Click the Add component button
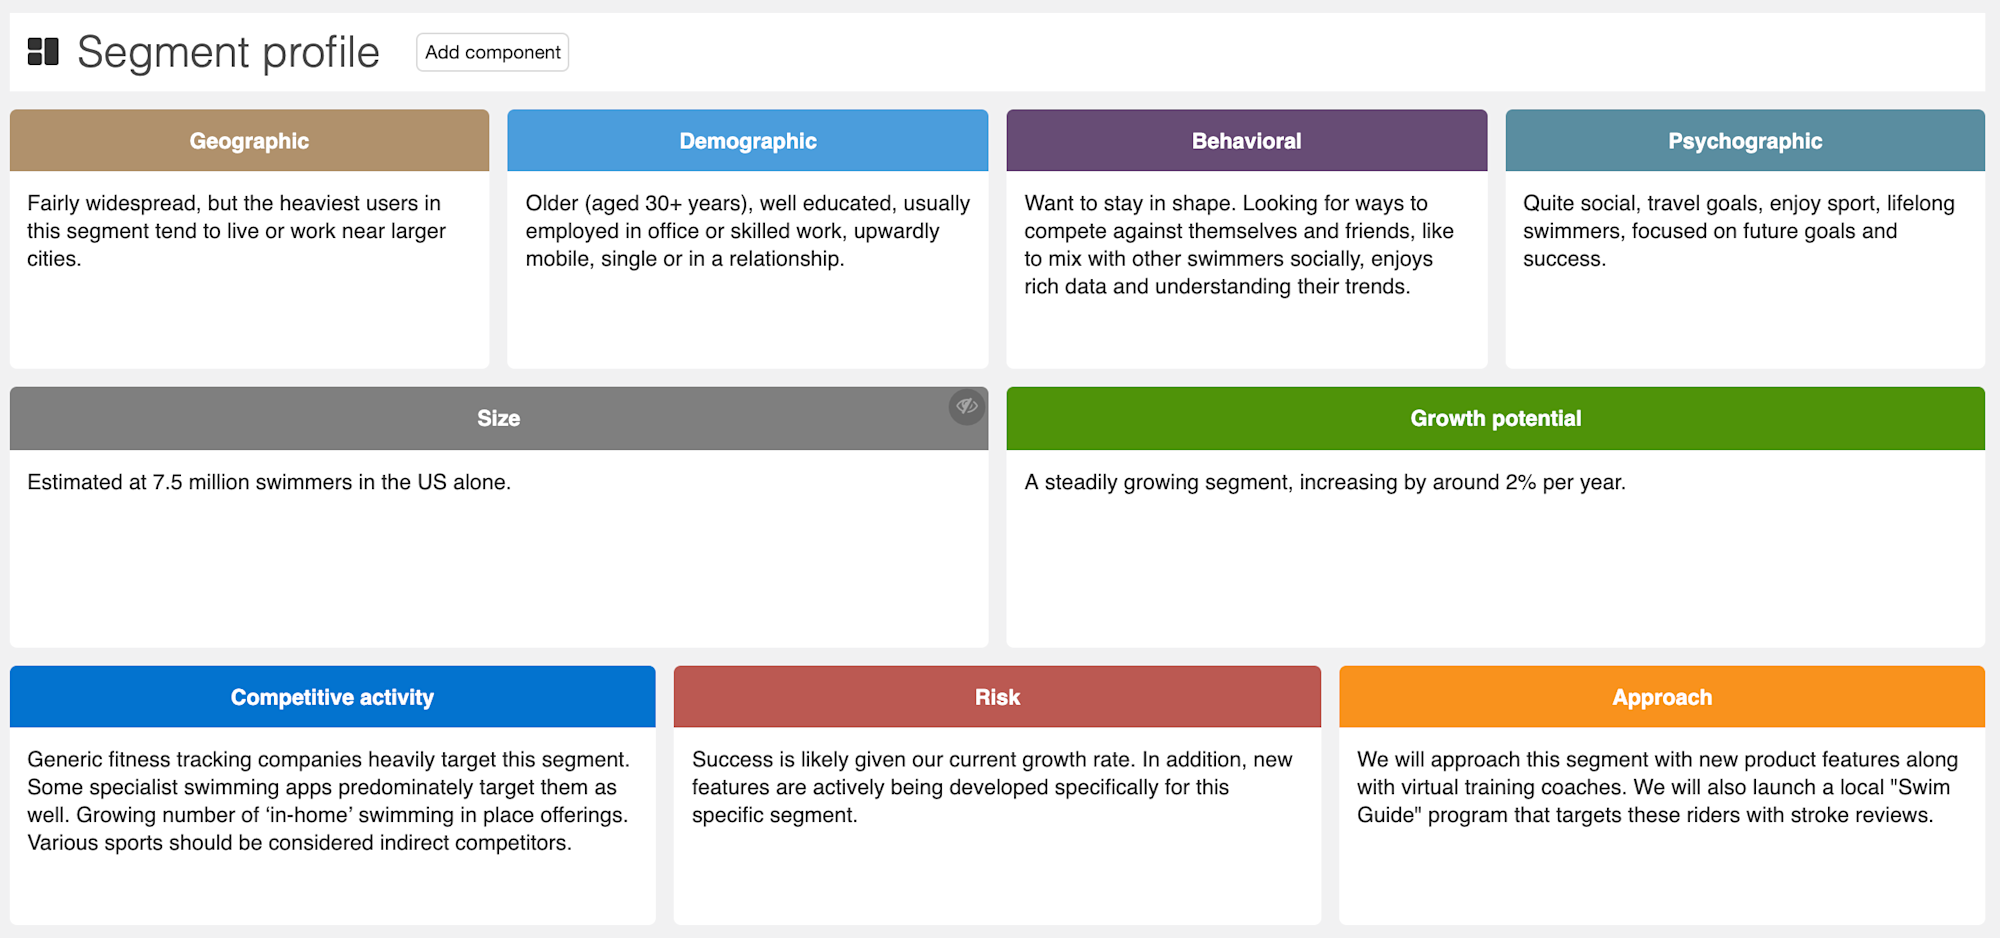Image resolution: width=2000 pixels, height=938 pixels. point(492,52)
